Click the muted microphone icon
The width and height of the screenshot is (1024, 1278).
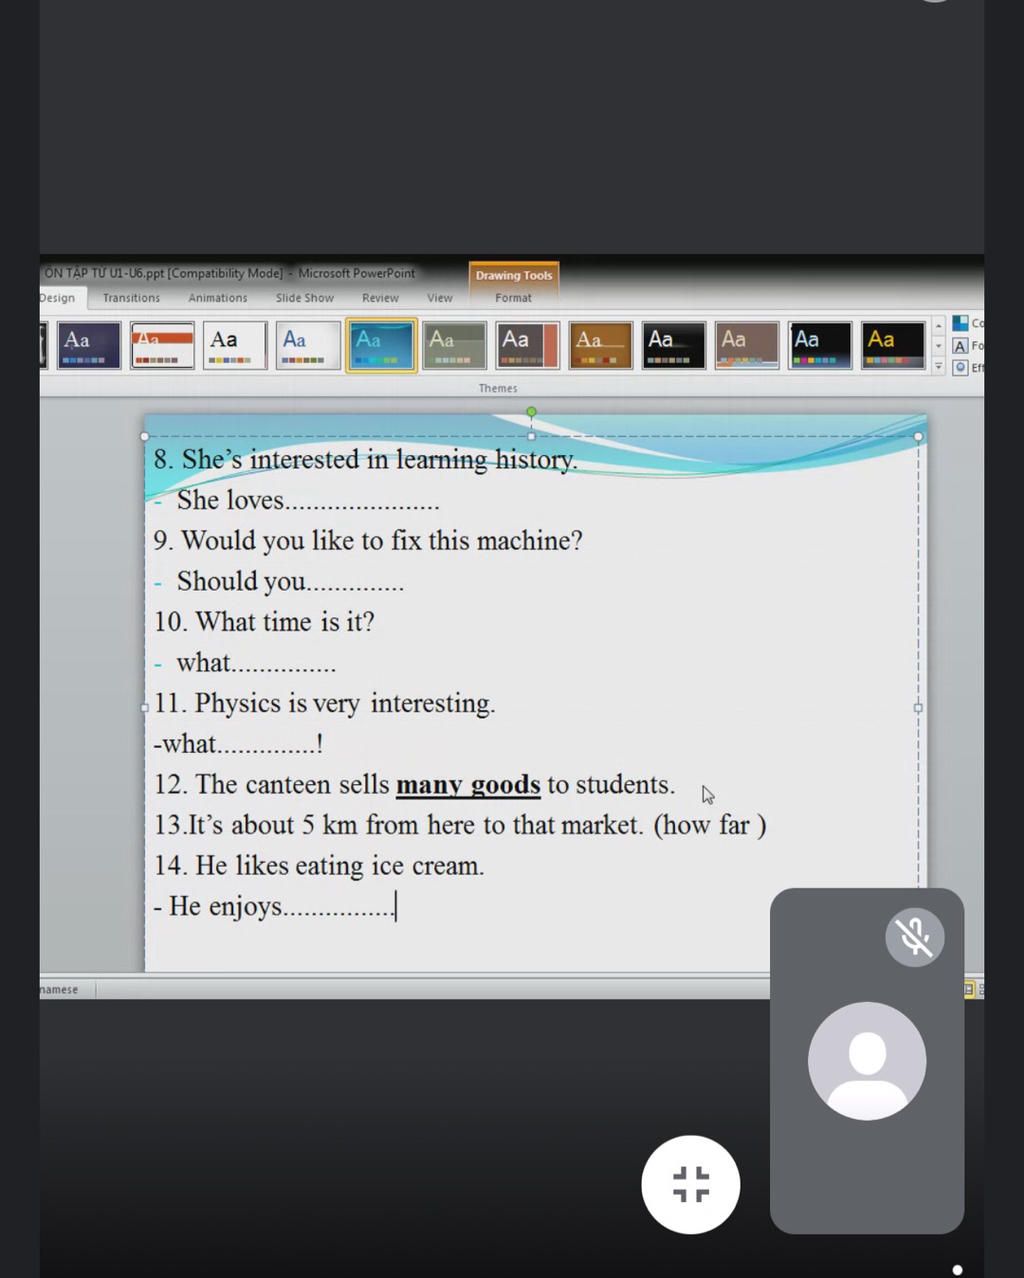coord(914,937)
